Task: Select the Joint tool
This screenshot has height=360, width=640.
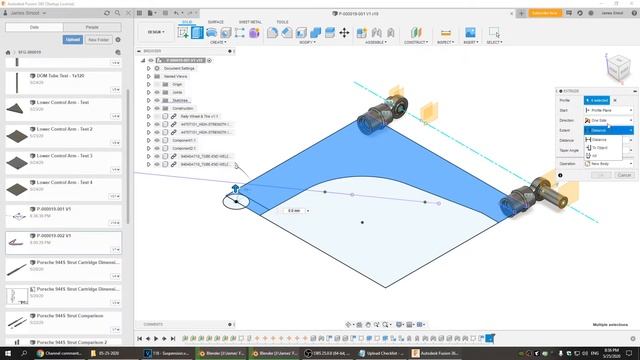Action: pyautogui.click(x=376, y=32)
